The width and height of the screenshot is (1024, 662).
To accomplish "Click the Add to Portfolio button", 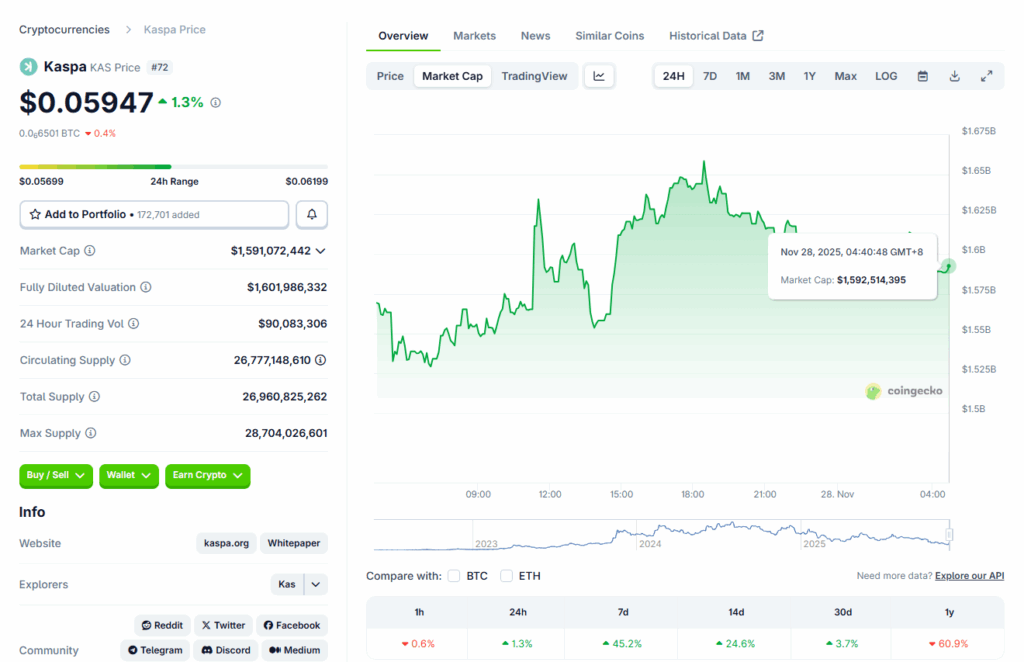I will click(x=154, y=214).
